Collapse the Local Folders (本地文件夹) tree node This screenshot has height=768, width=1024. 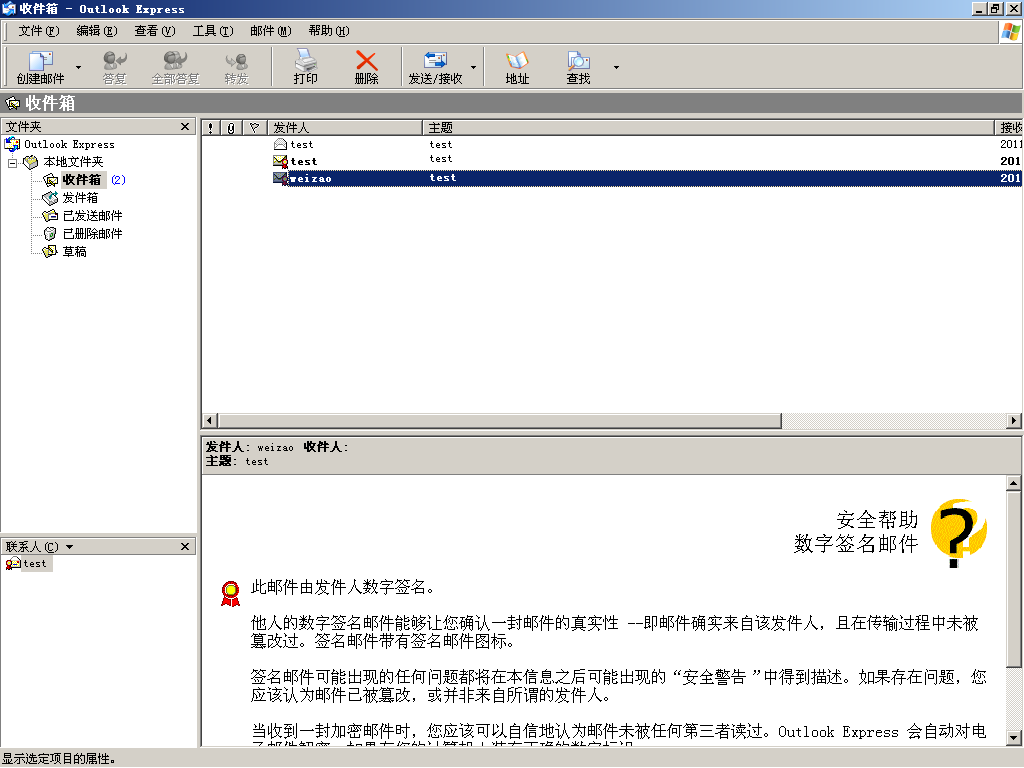pyautogui.click(x=12, y=163)
